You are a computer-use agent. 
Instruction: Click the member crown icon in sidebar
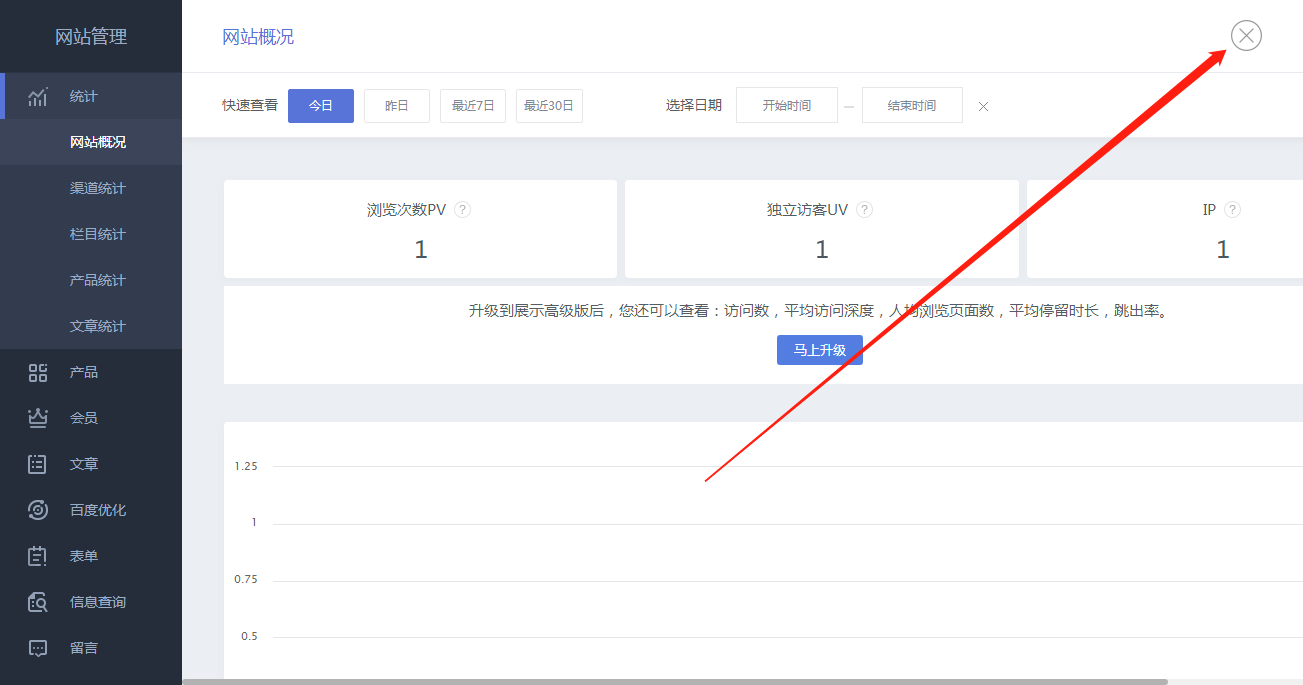[x=38, y=418]
